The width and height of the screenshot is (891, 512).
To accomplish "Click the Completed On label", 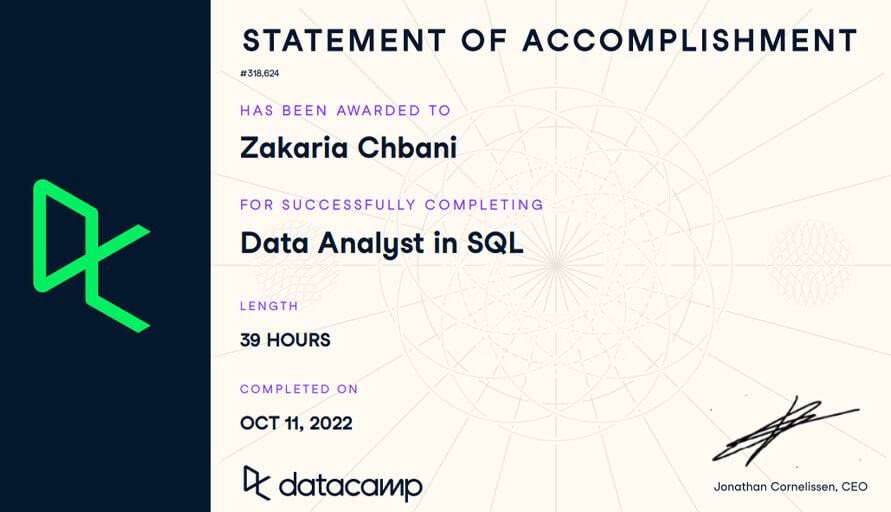I will [x=299, y=389].
